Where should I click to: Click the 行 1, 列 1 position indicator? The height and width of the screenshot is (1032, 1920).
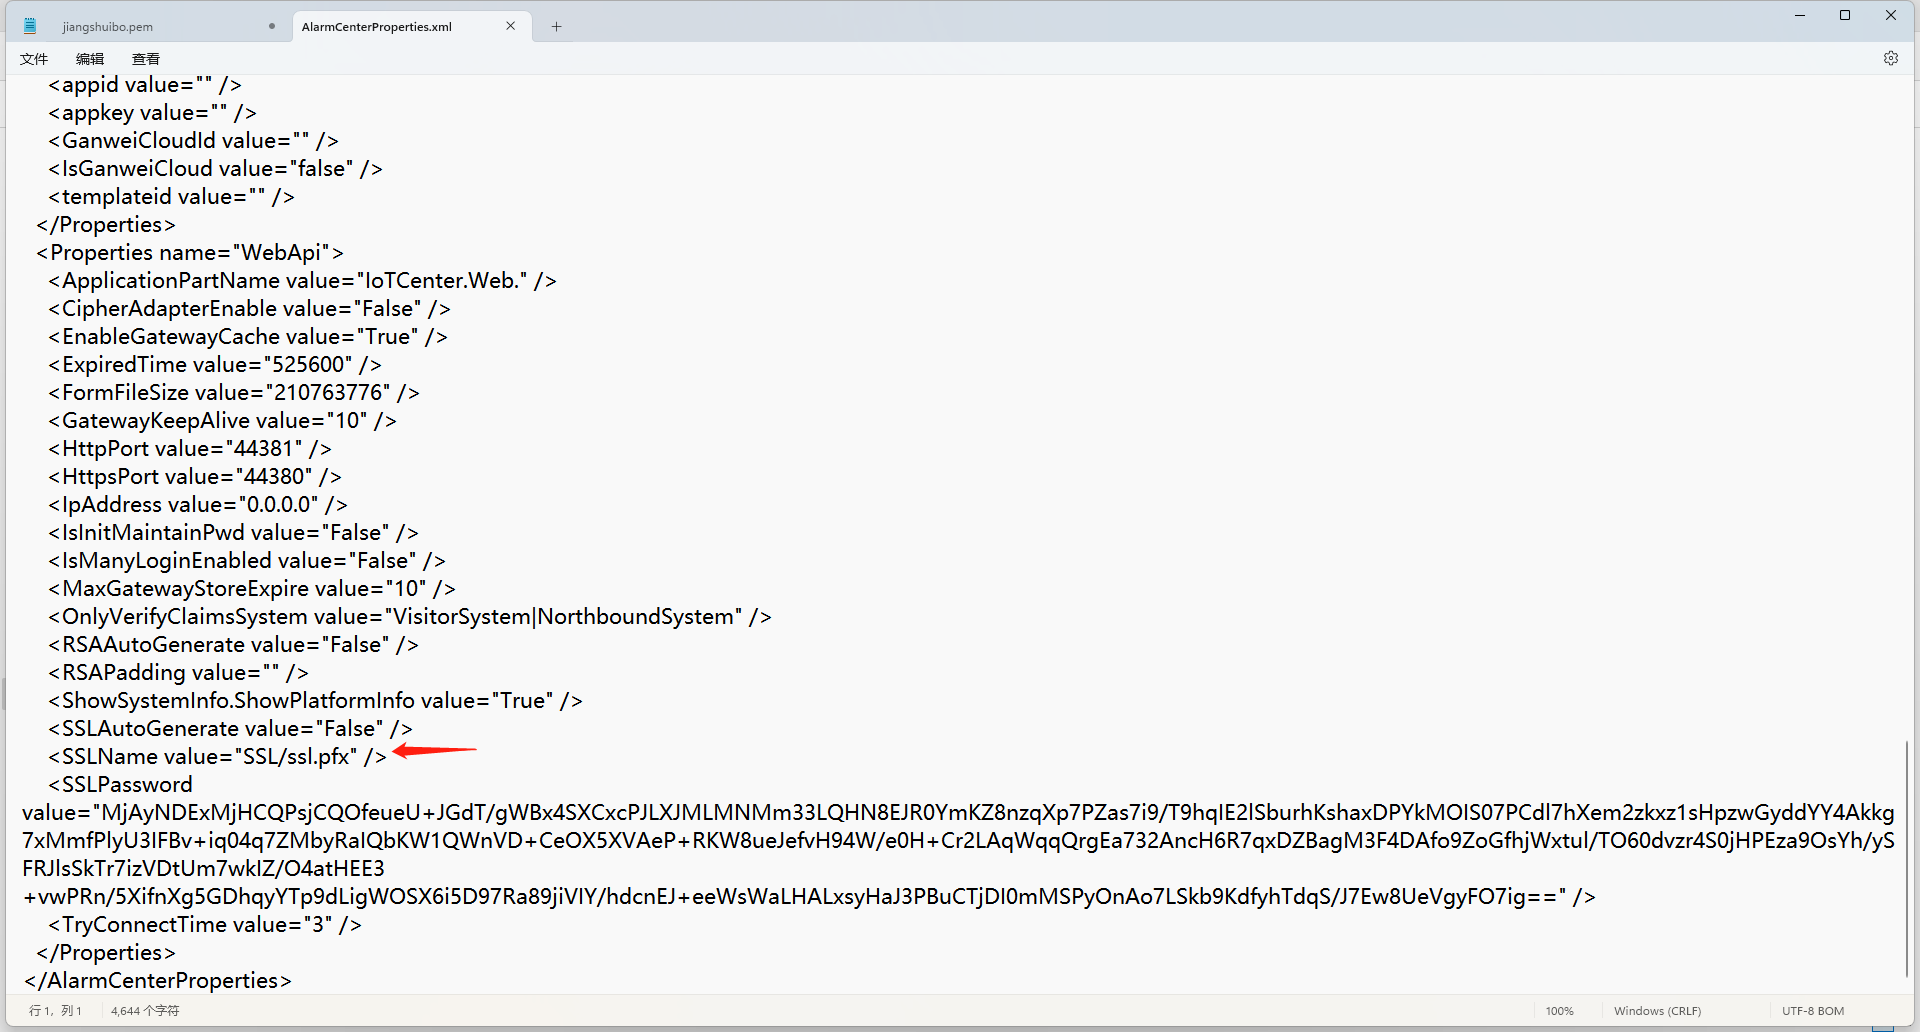click(56, 1011)
